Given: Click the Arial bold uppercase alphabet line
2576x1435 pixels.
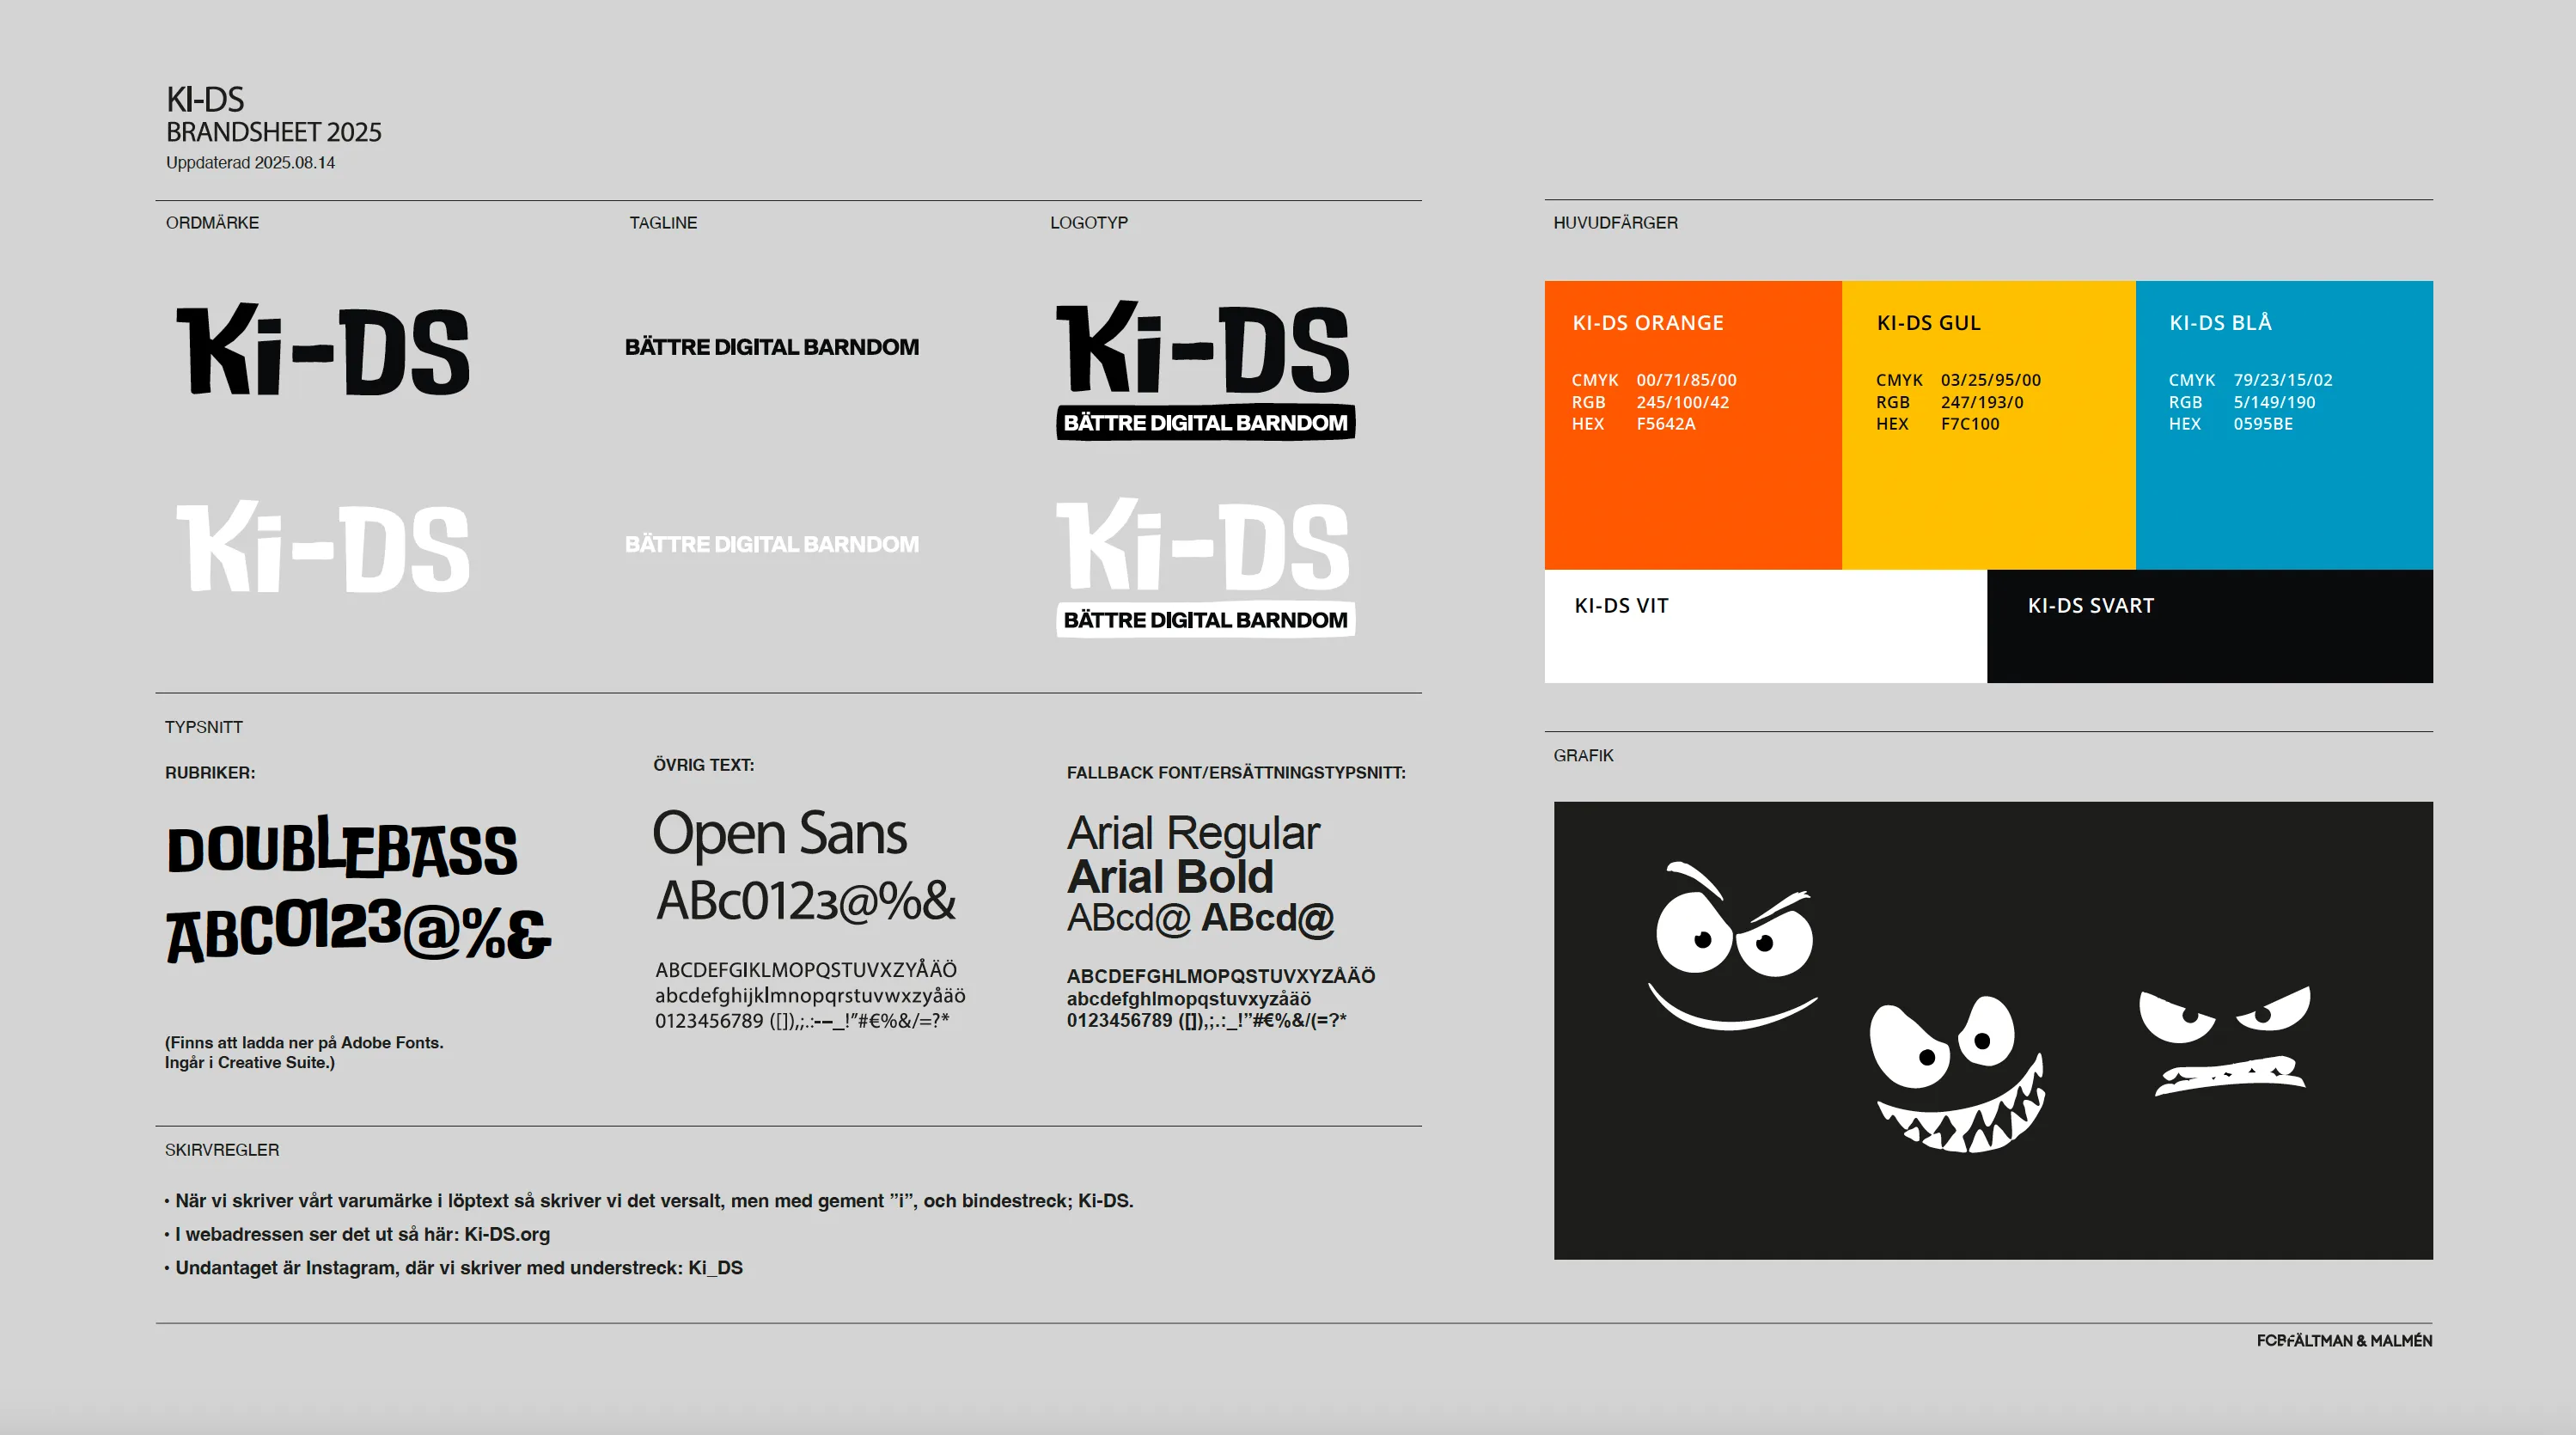Looking at the screenshot, I should coord(1221,976).
